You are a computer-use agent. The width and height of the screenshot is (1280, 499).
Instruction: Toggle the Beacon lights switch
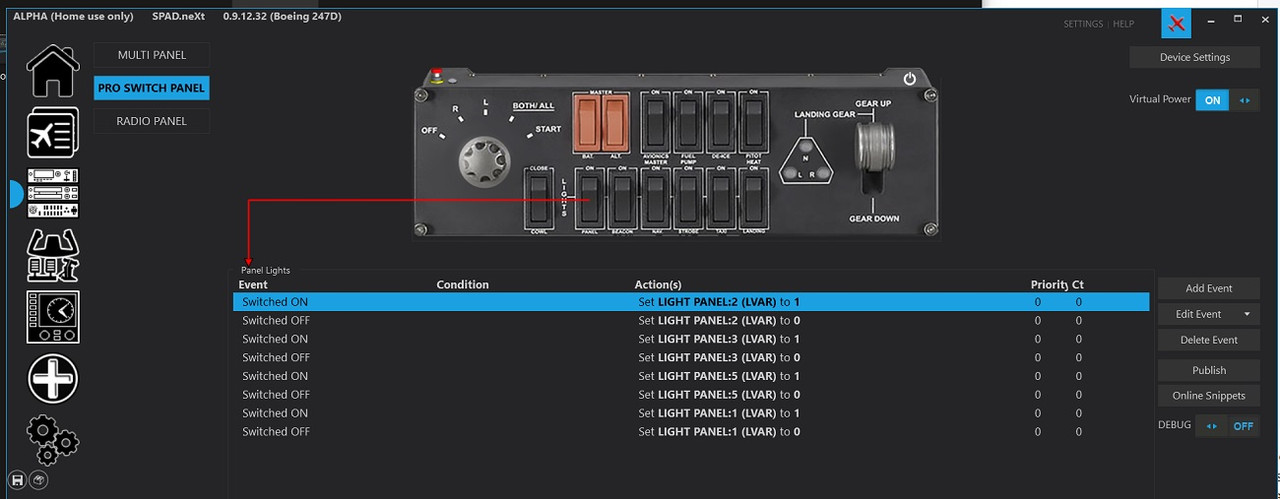tap(623, 198)
